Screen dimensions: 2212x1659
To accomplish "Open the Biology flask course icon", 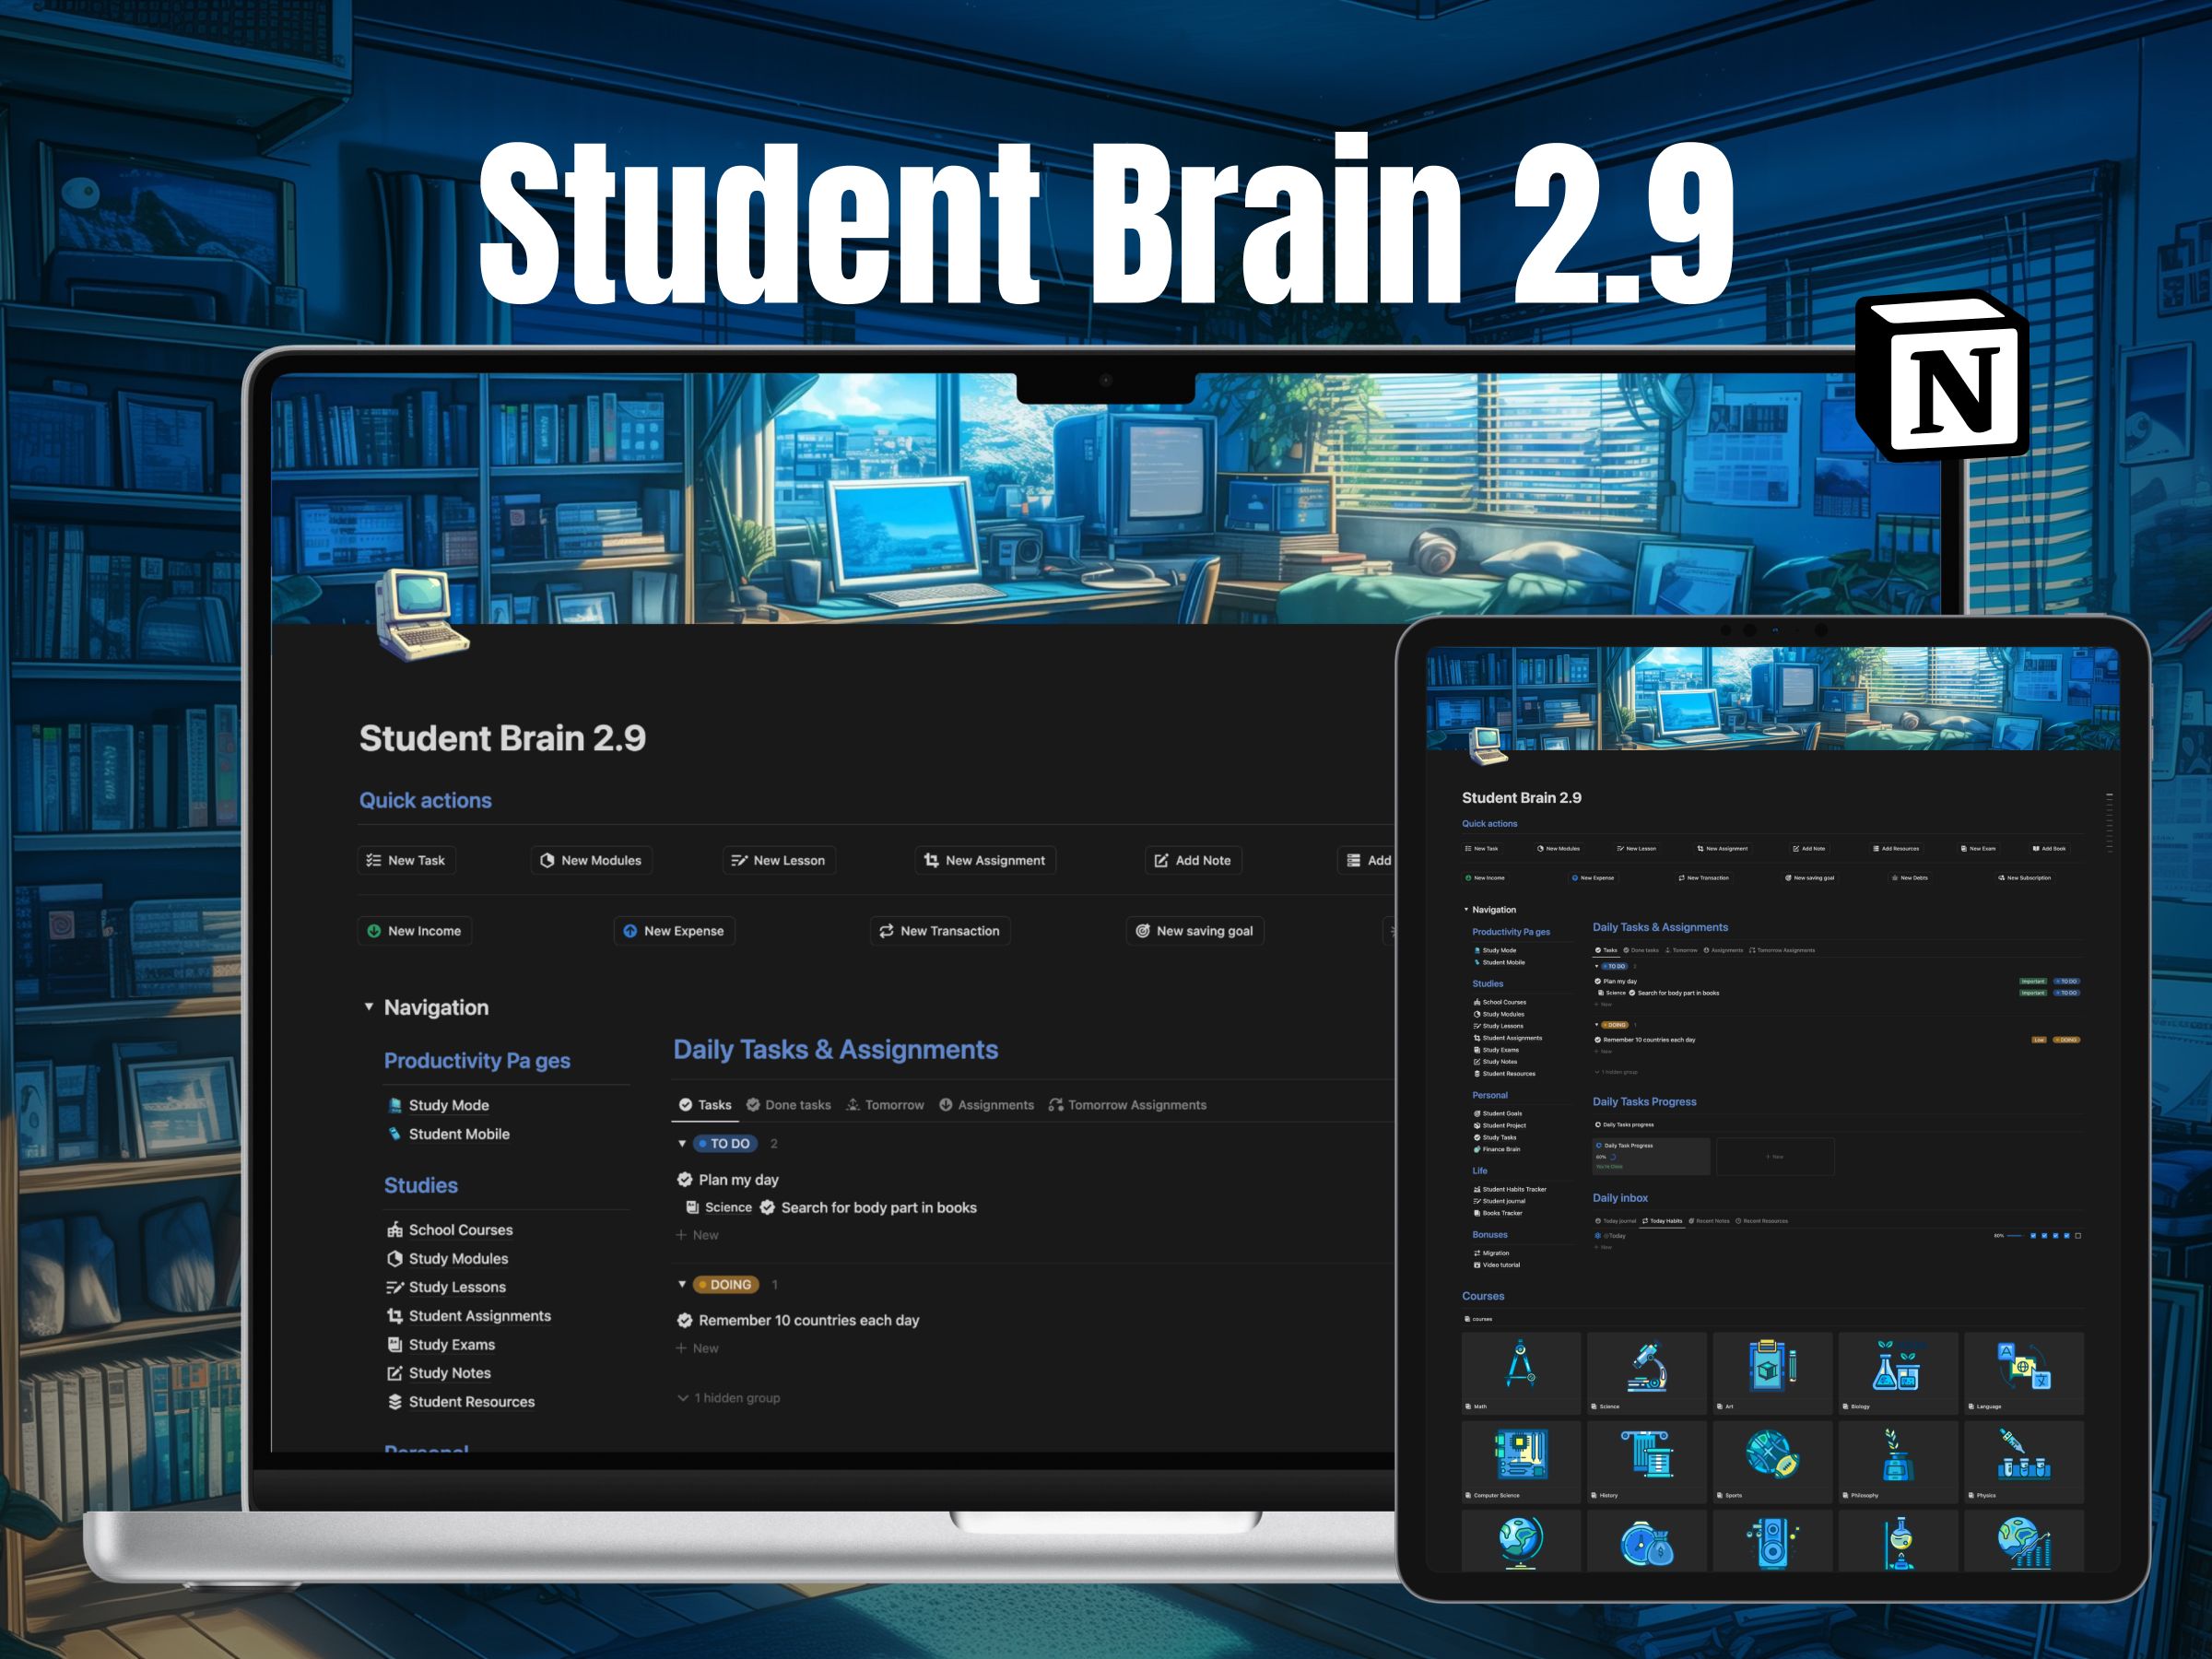I will [1896, 1366].
